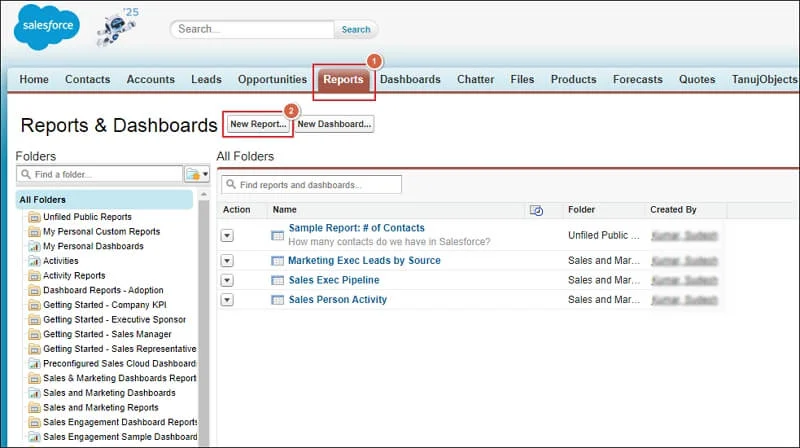Screen dimensions: 800x448
Task: Open the Leads tab
Action: (x=206, y=80)
